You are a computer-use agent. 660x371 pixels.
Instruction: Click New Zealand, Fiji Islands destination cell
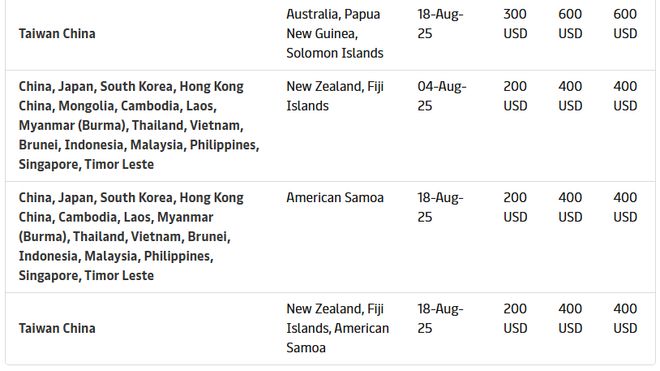coord(335,96)
